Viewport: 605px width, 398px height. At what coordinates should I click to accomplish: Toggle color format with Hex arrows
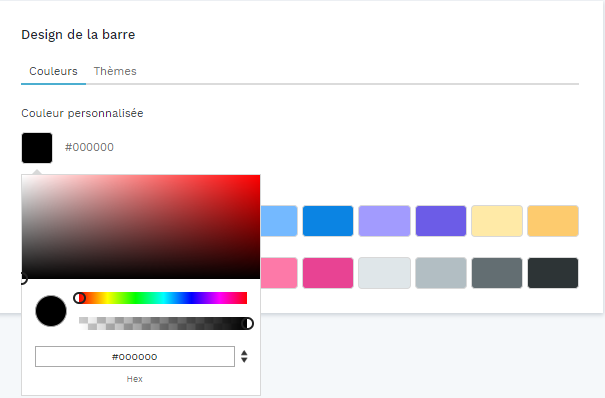point(244,356)
